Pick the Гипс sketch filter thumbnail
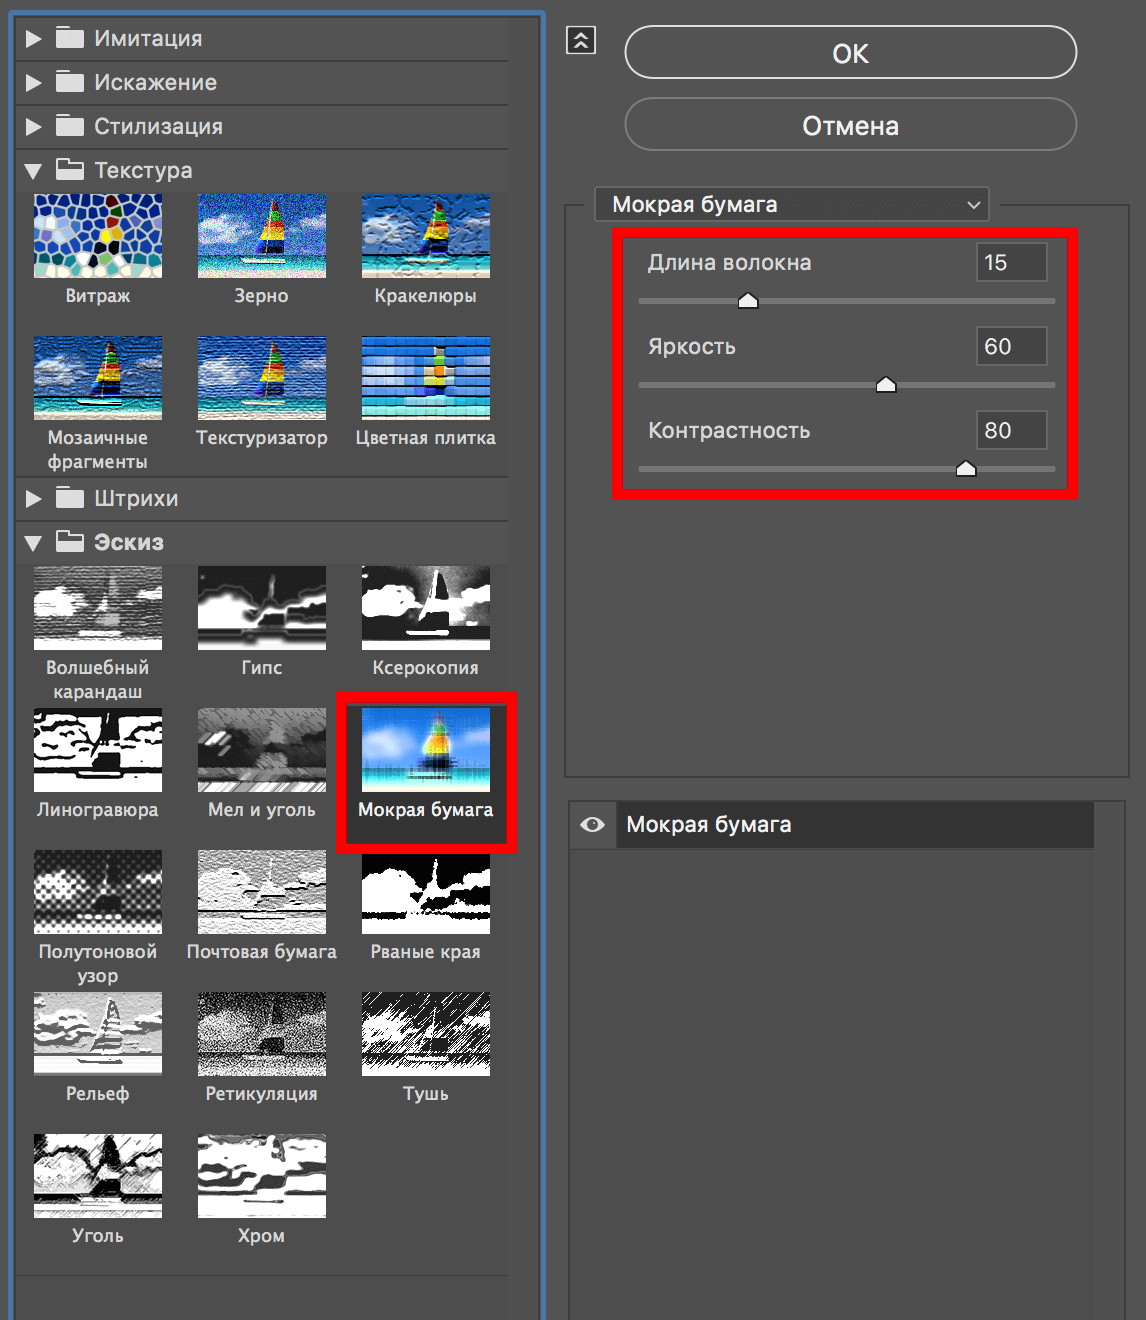Viewport: 1146px width, 1320px height. click(261, 608)
